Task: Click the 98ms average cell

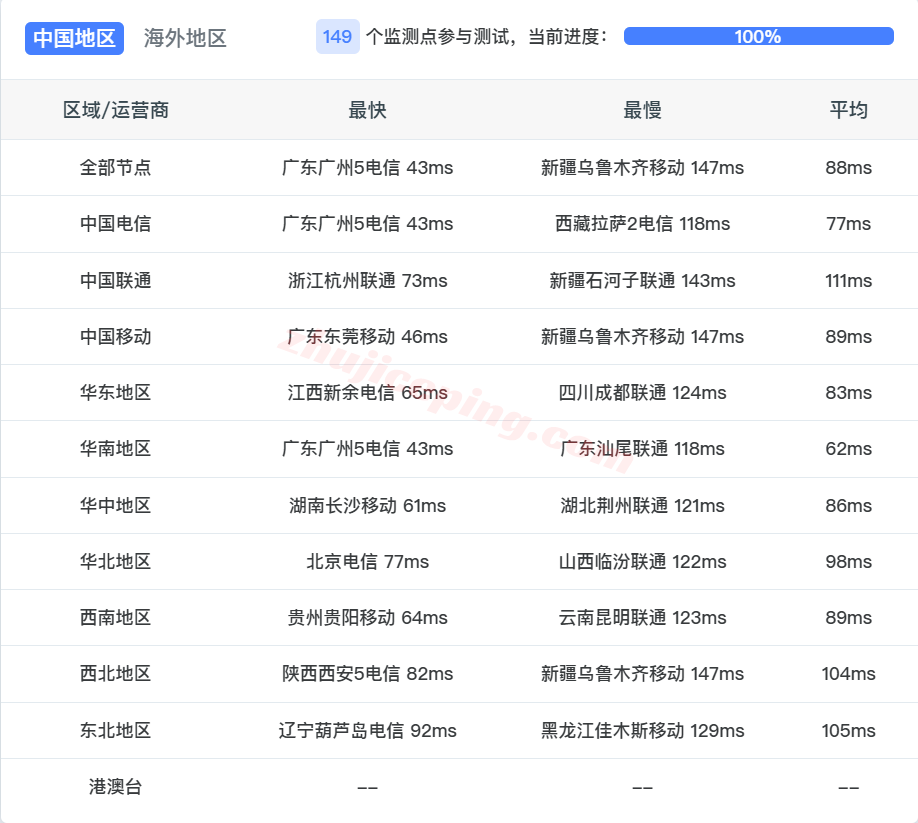Action: 848,561
